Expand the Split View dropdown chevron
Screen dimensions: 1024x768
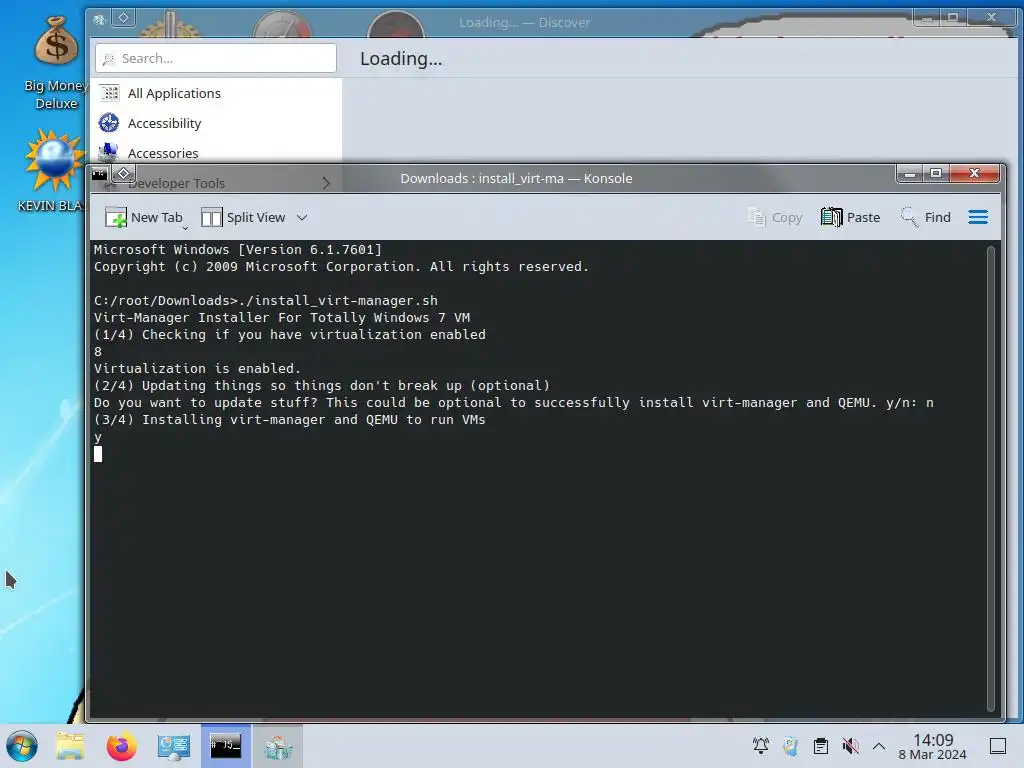pos(302,217)
